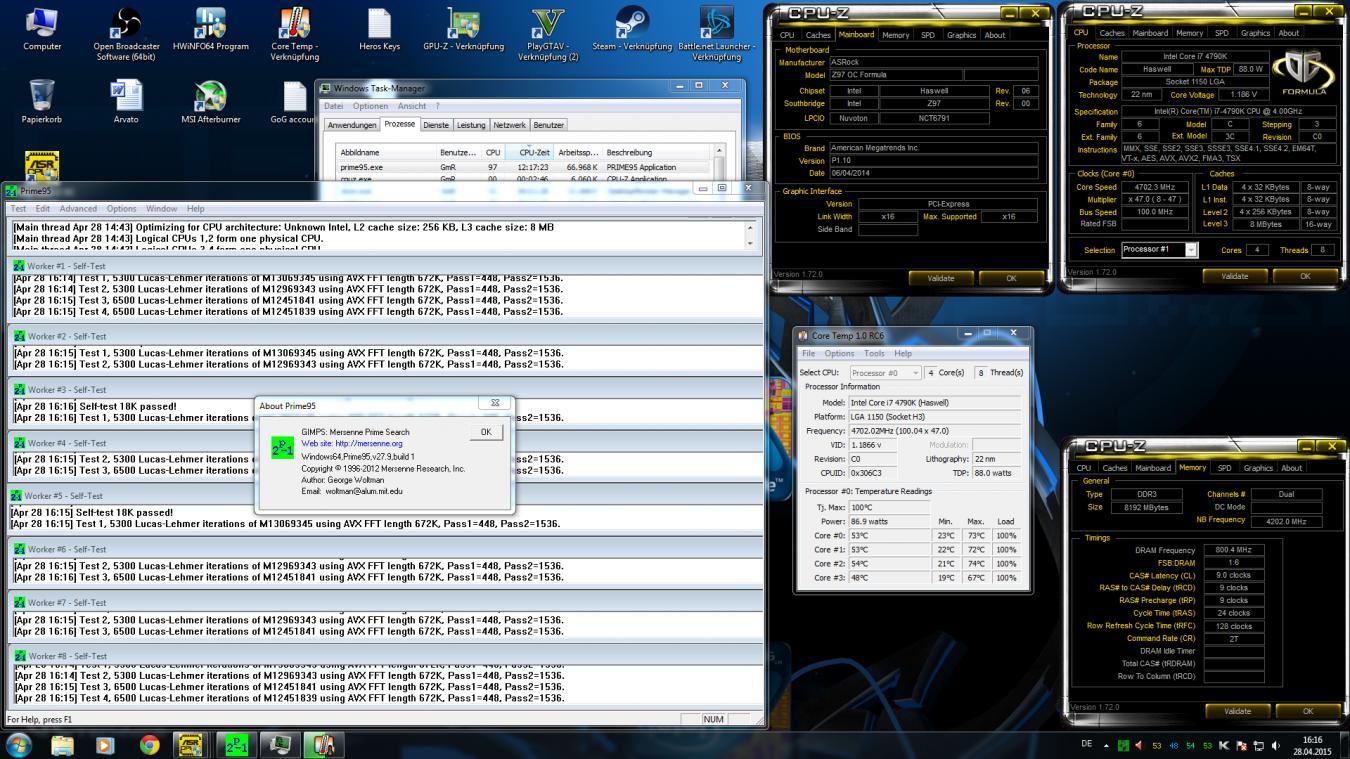Switch to the Netzwerk tab in Task-Manager
1350x759 pixels.
click(x=509, y=125)
